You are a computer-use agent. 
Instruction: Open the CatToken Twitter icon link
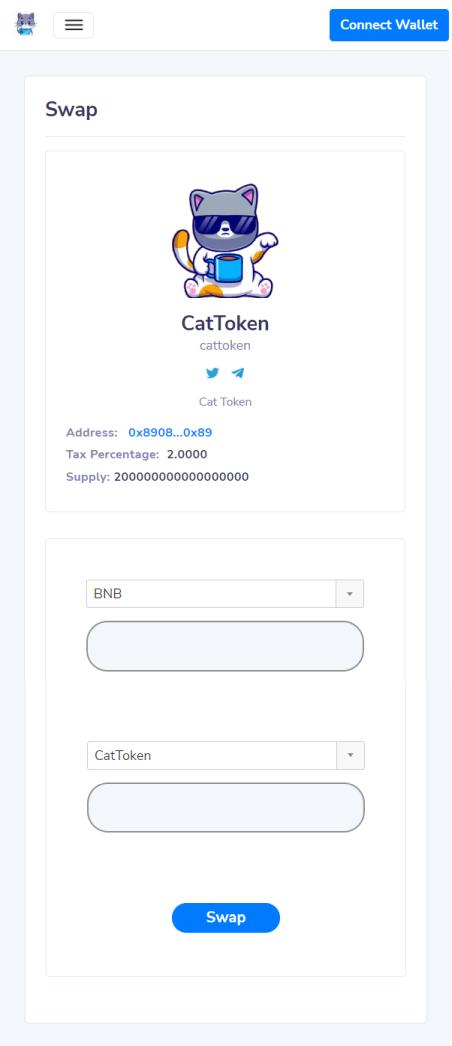tap(213, 373)
